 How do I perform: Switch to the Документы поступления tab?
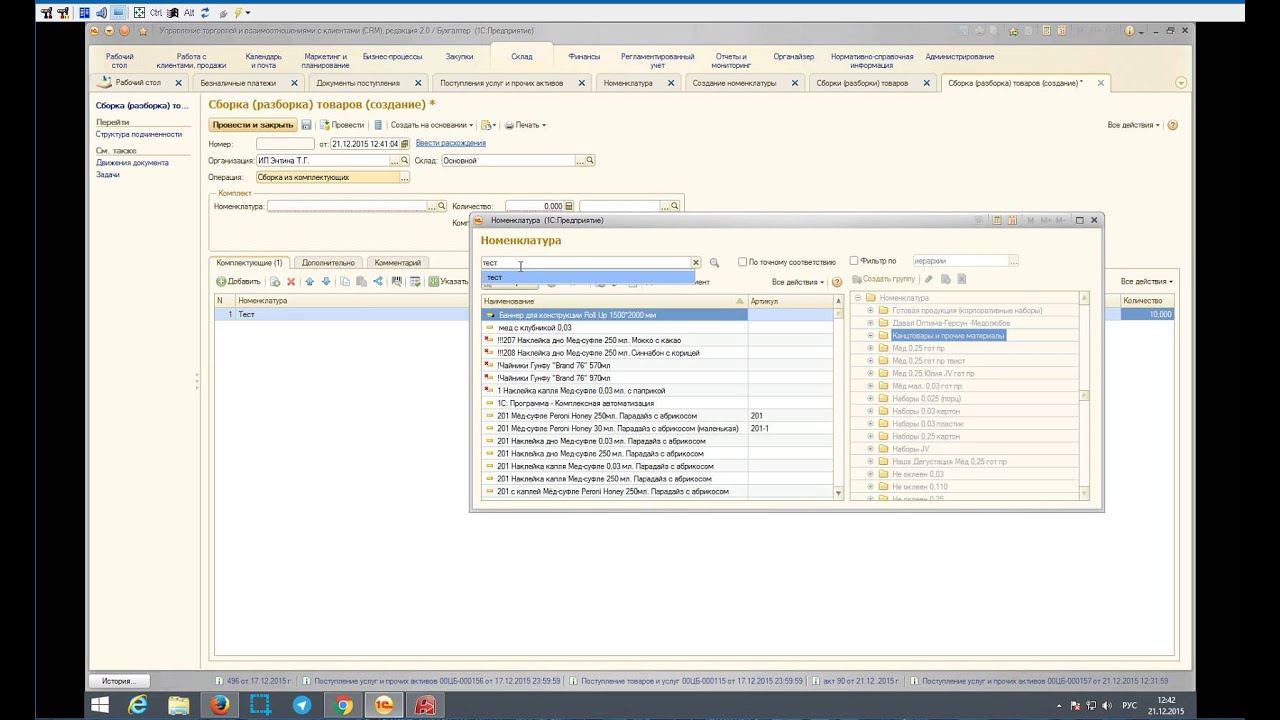coord(366,83)
